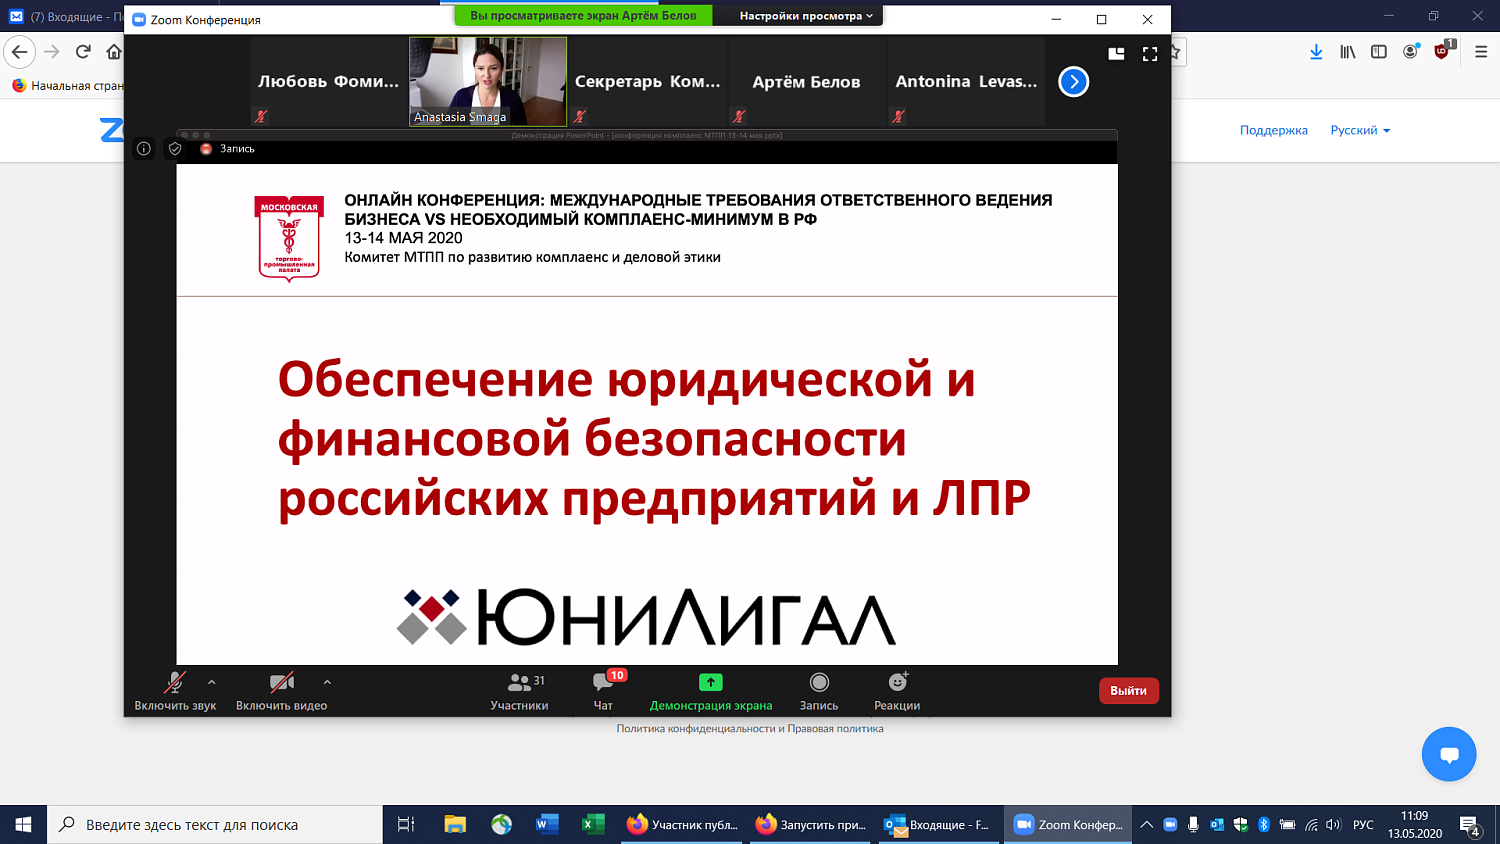The image size is (1500, 844).
Task: Select Артём Белов participant tile
Action: (806, 82)
